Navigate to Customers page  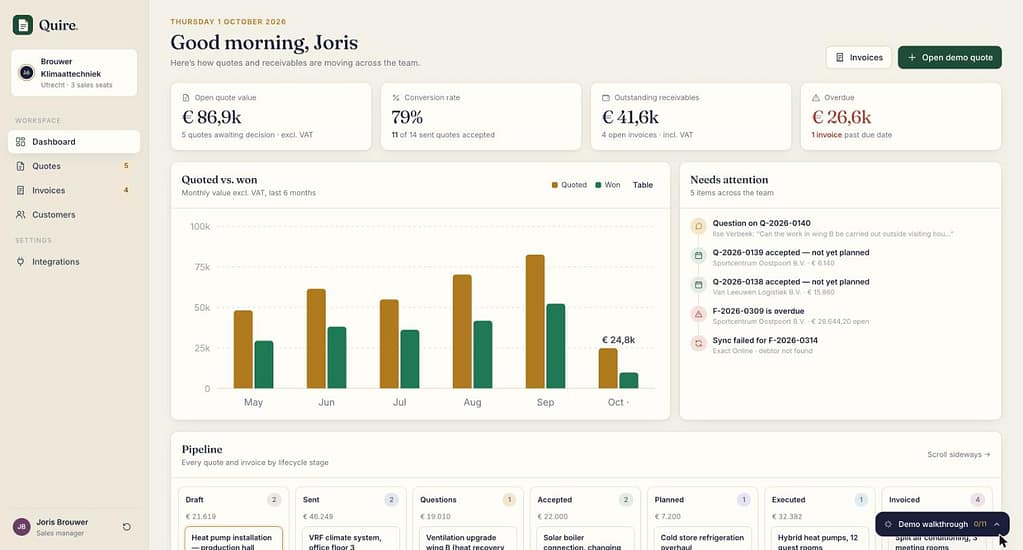point(74,215)
